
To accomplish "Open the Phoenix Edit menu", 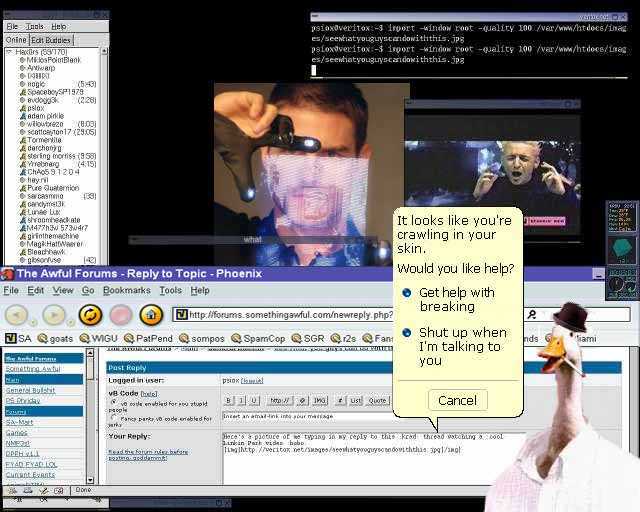I will coord(36,290).
